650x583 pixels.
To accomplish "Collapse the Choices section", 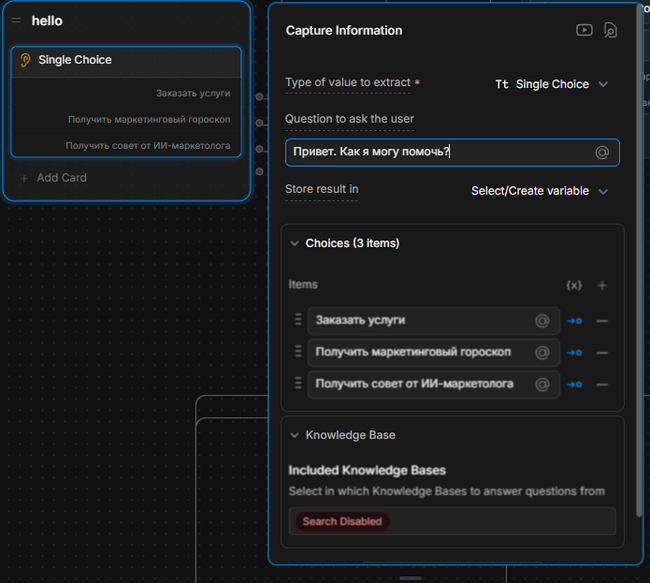I will (295, 243).
